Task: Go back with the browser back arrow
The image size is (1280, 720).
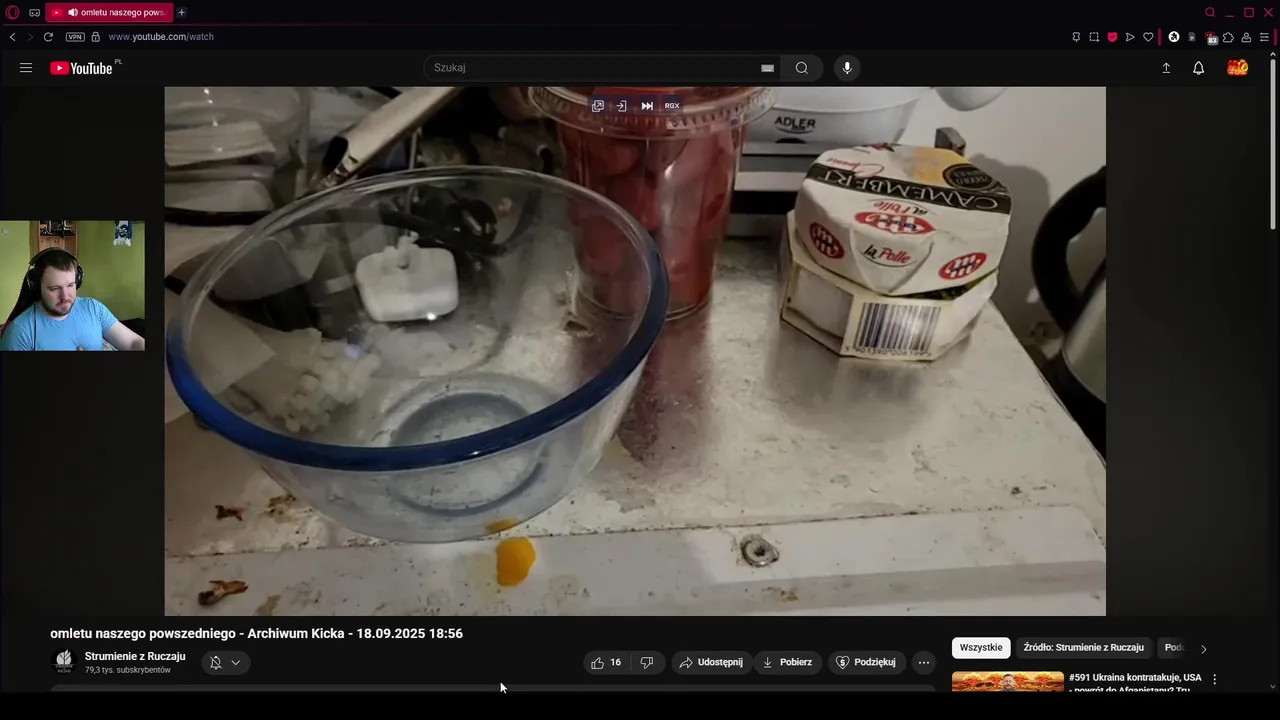Action: pos(12,37)
